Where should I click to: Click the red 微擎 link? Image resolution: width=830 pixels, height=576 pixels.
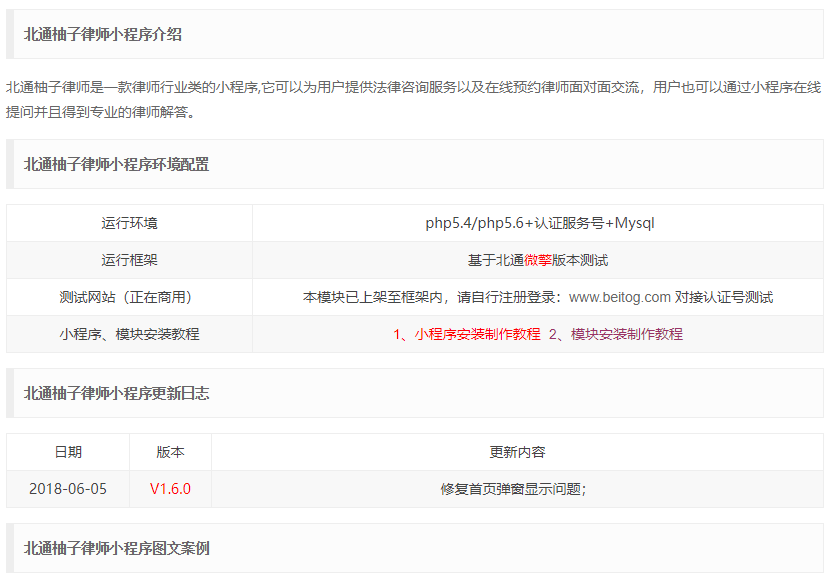(x=538, y=260)
